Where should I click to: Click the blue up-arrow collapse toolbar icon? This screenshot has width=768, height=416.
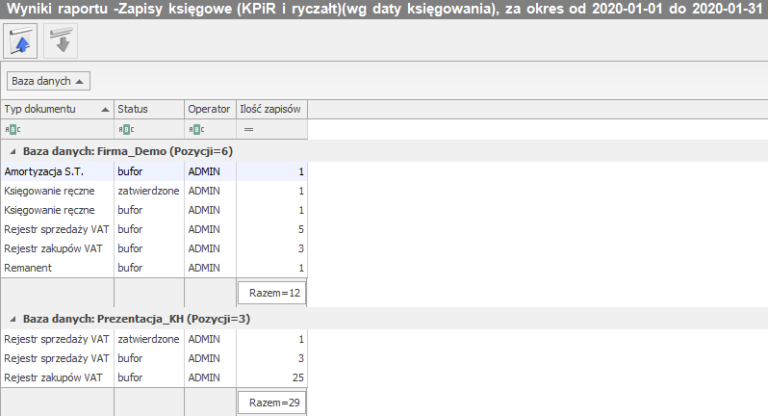pyautogui.click(x=20, y=41)
